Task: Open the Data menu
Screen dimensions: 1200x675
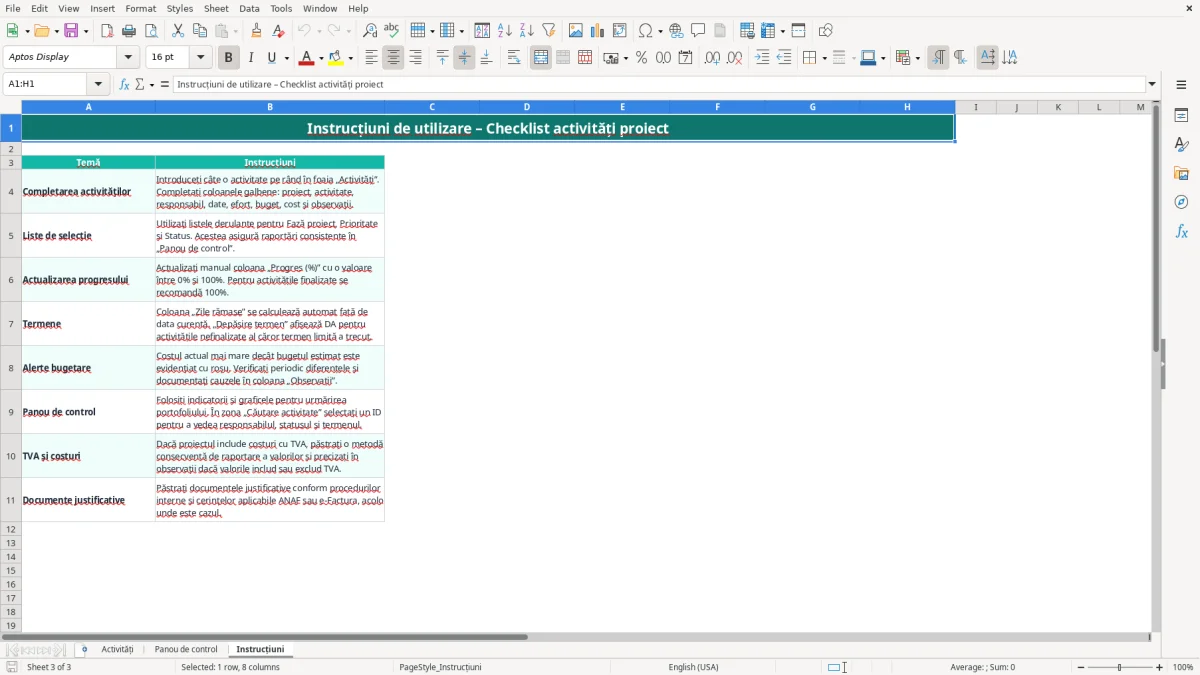Action: [x=249, y=8]
